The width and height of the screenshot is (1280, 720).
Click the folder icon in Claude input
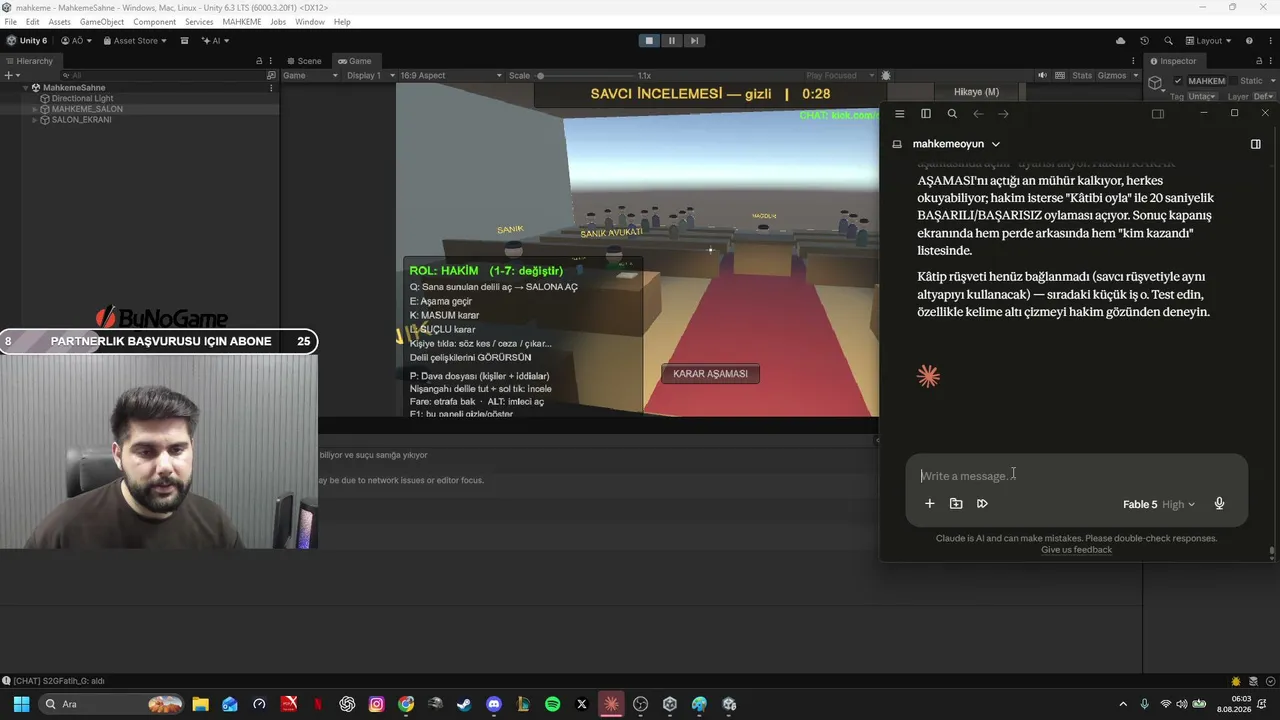[x=956, y=504]
